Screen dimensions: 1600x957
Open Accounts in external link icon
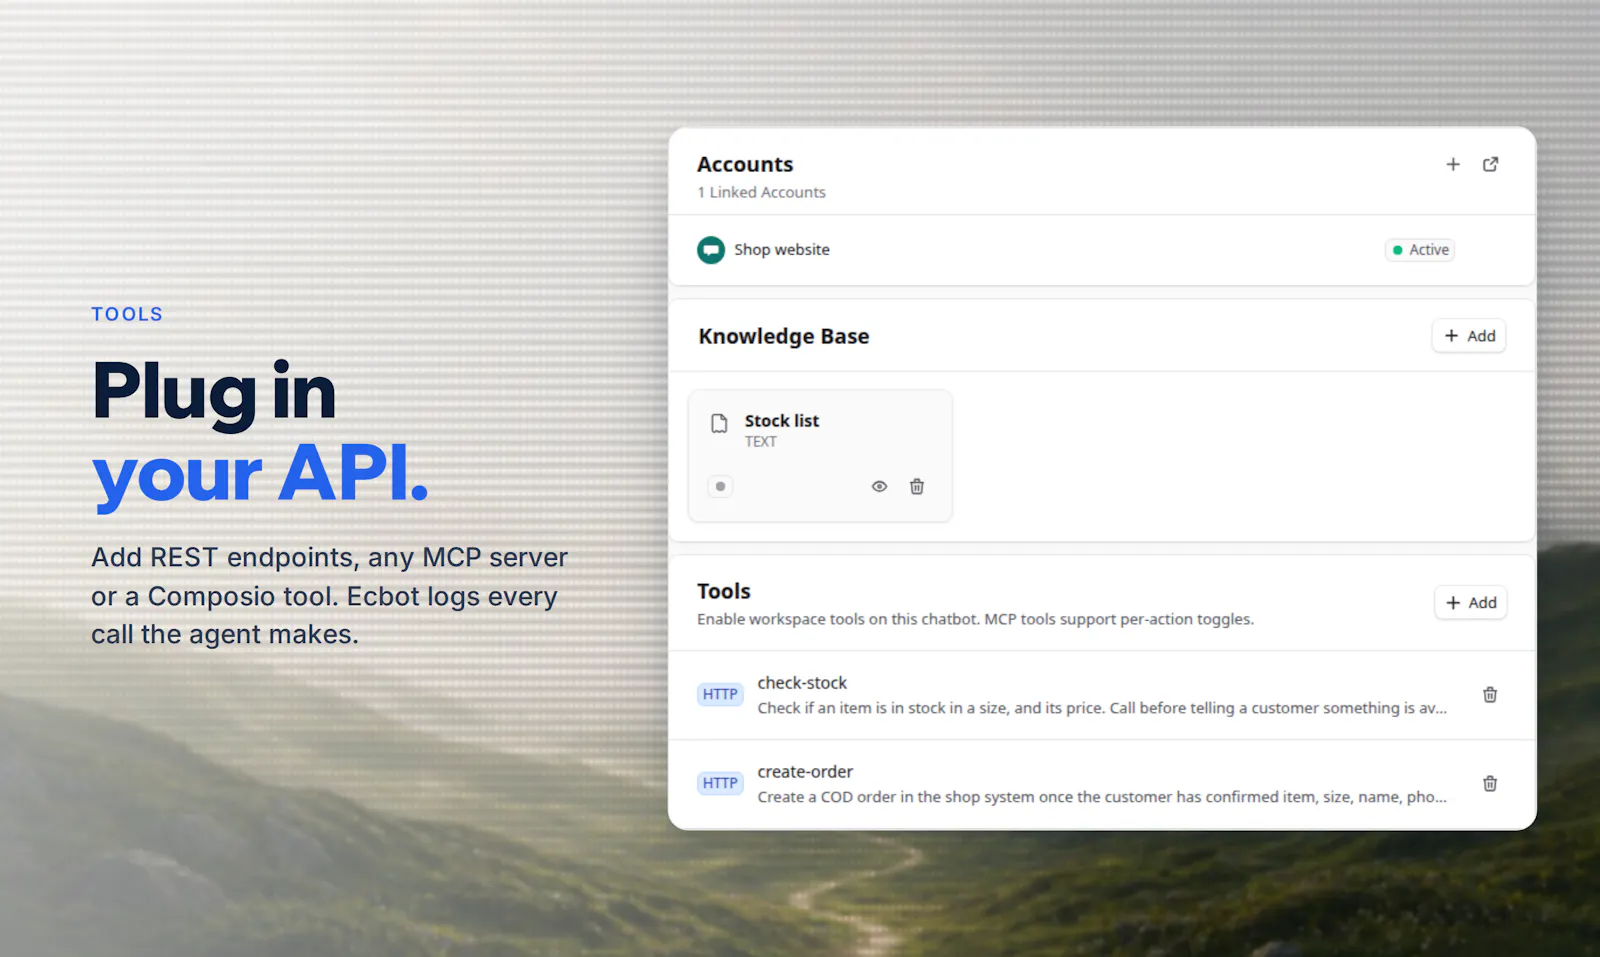coord(1491,164)
